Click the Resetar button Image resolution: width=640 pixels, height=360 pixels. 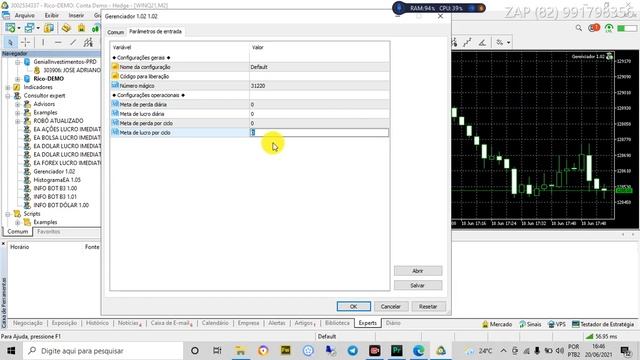pyautogui.click(x=428, y=307)
